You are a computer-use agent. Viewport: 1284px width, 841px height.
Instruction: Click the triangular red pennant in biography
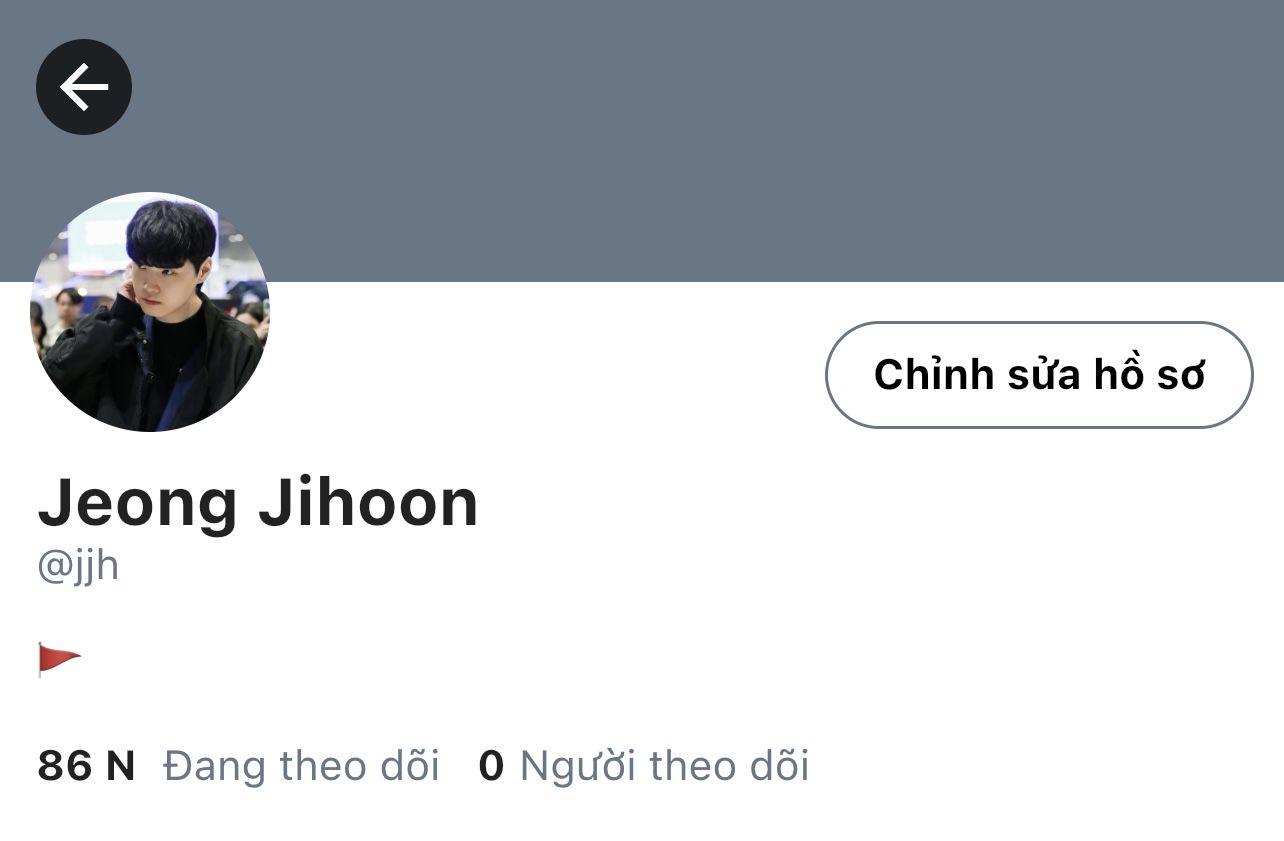point(59,660)
